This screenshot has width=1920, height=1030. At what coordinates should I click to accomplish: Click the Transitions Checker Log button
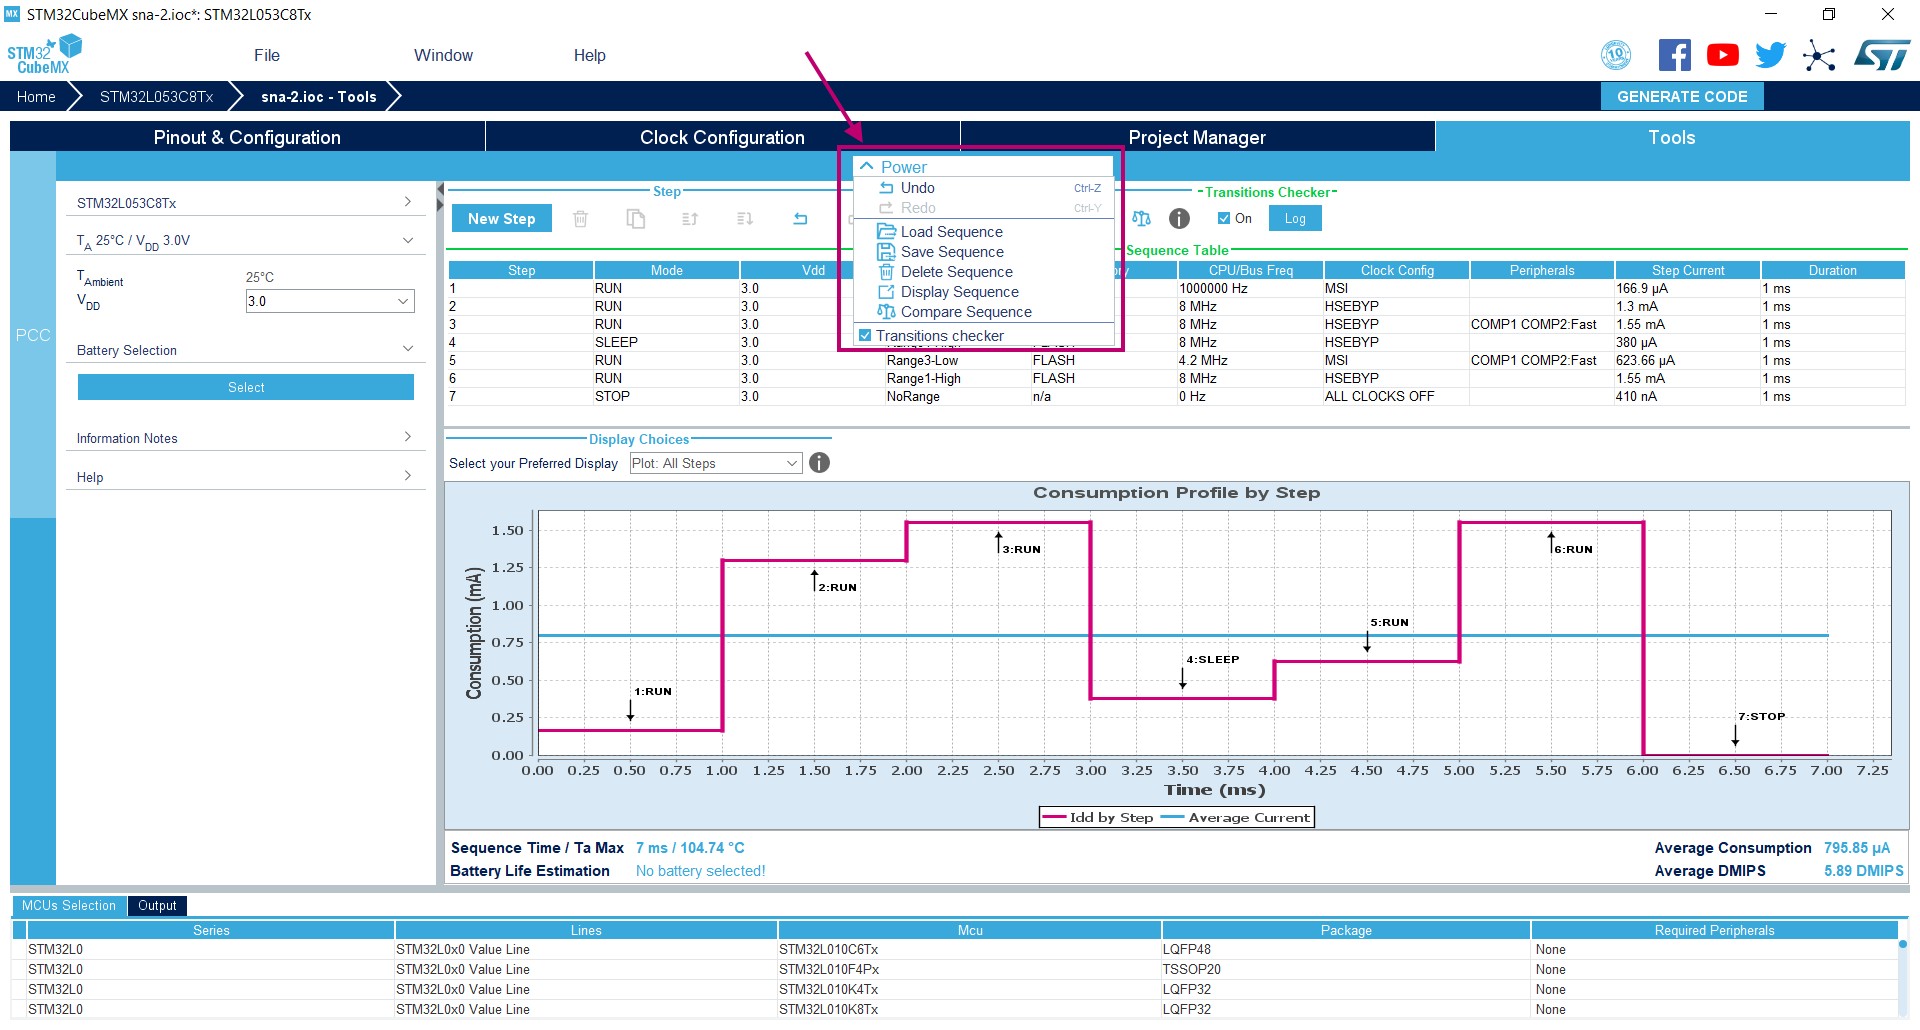tap(1295, 219)
